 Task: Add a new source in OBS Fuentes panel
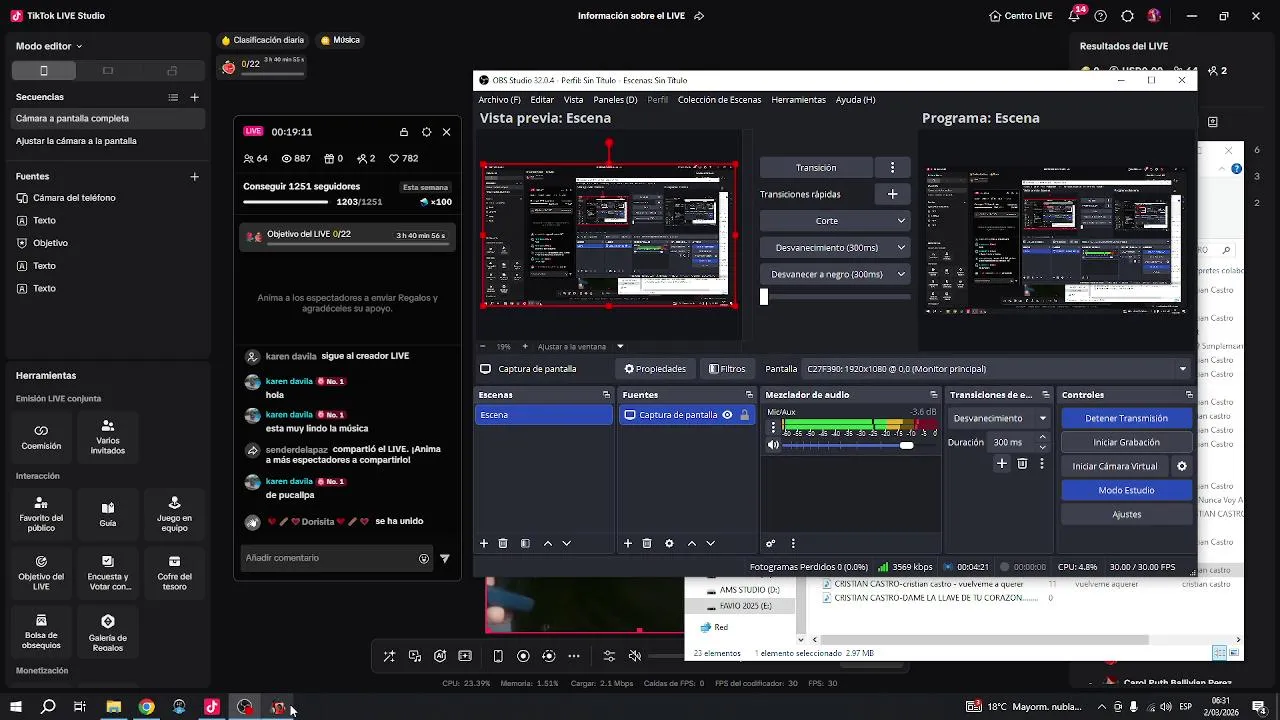628,543
